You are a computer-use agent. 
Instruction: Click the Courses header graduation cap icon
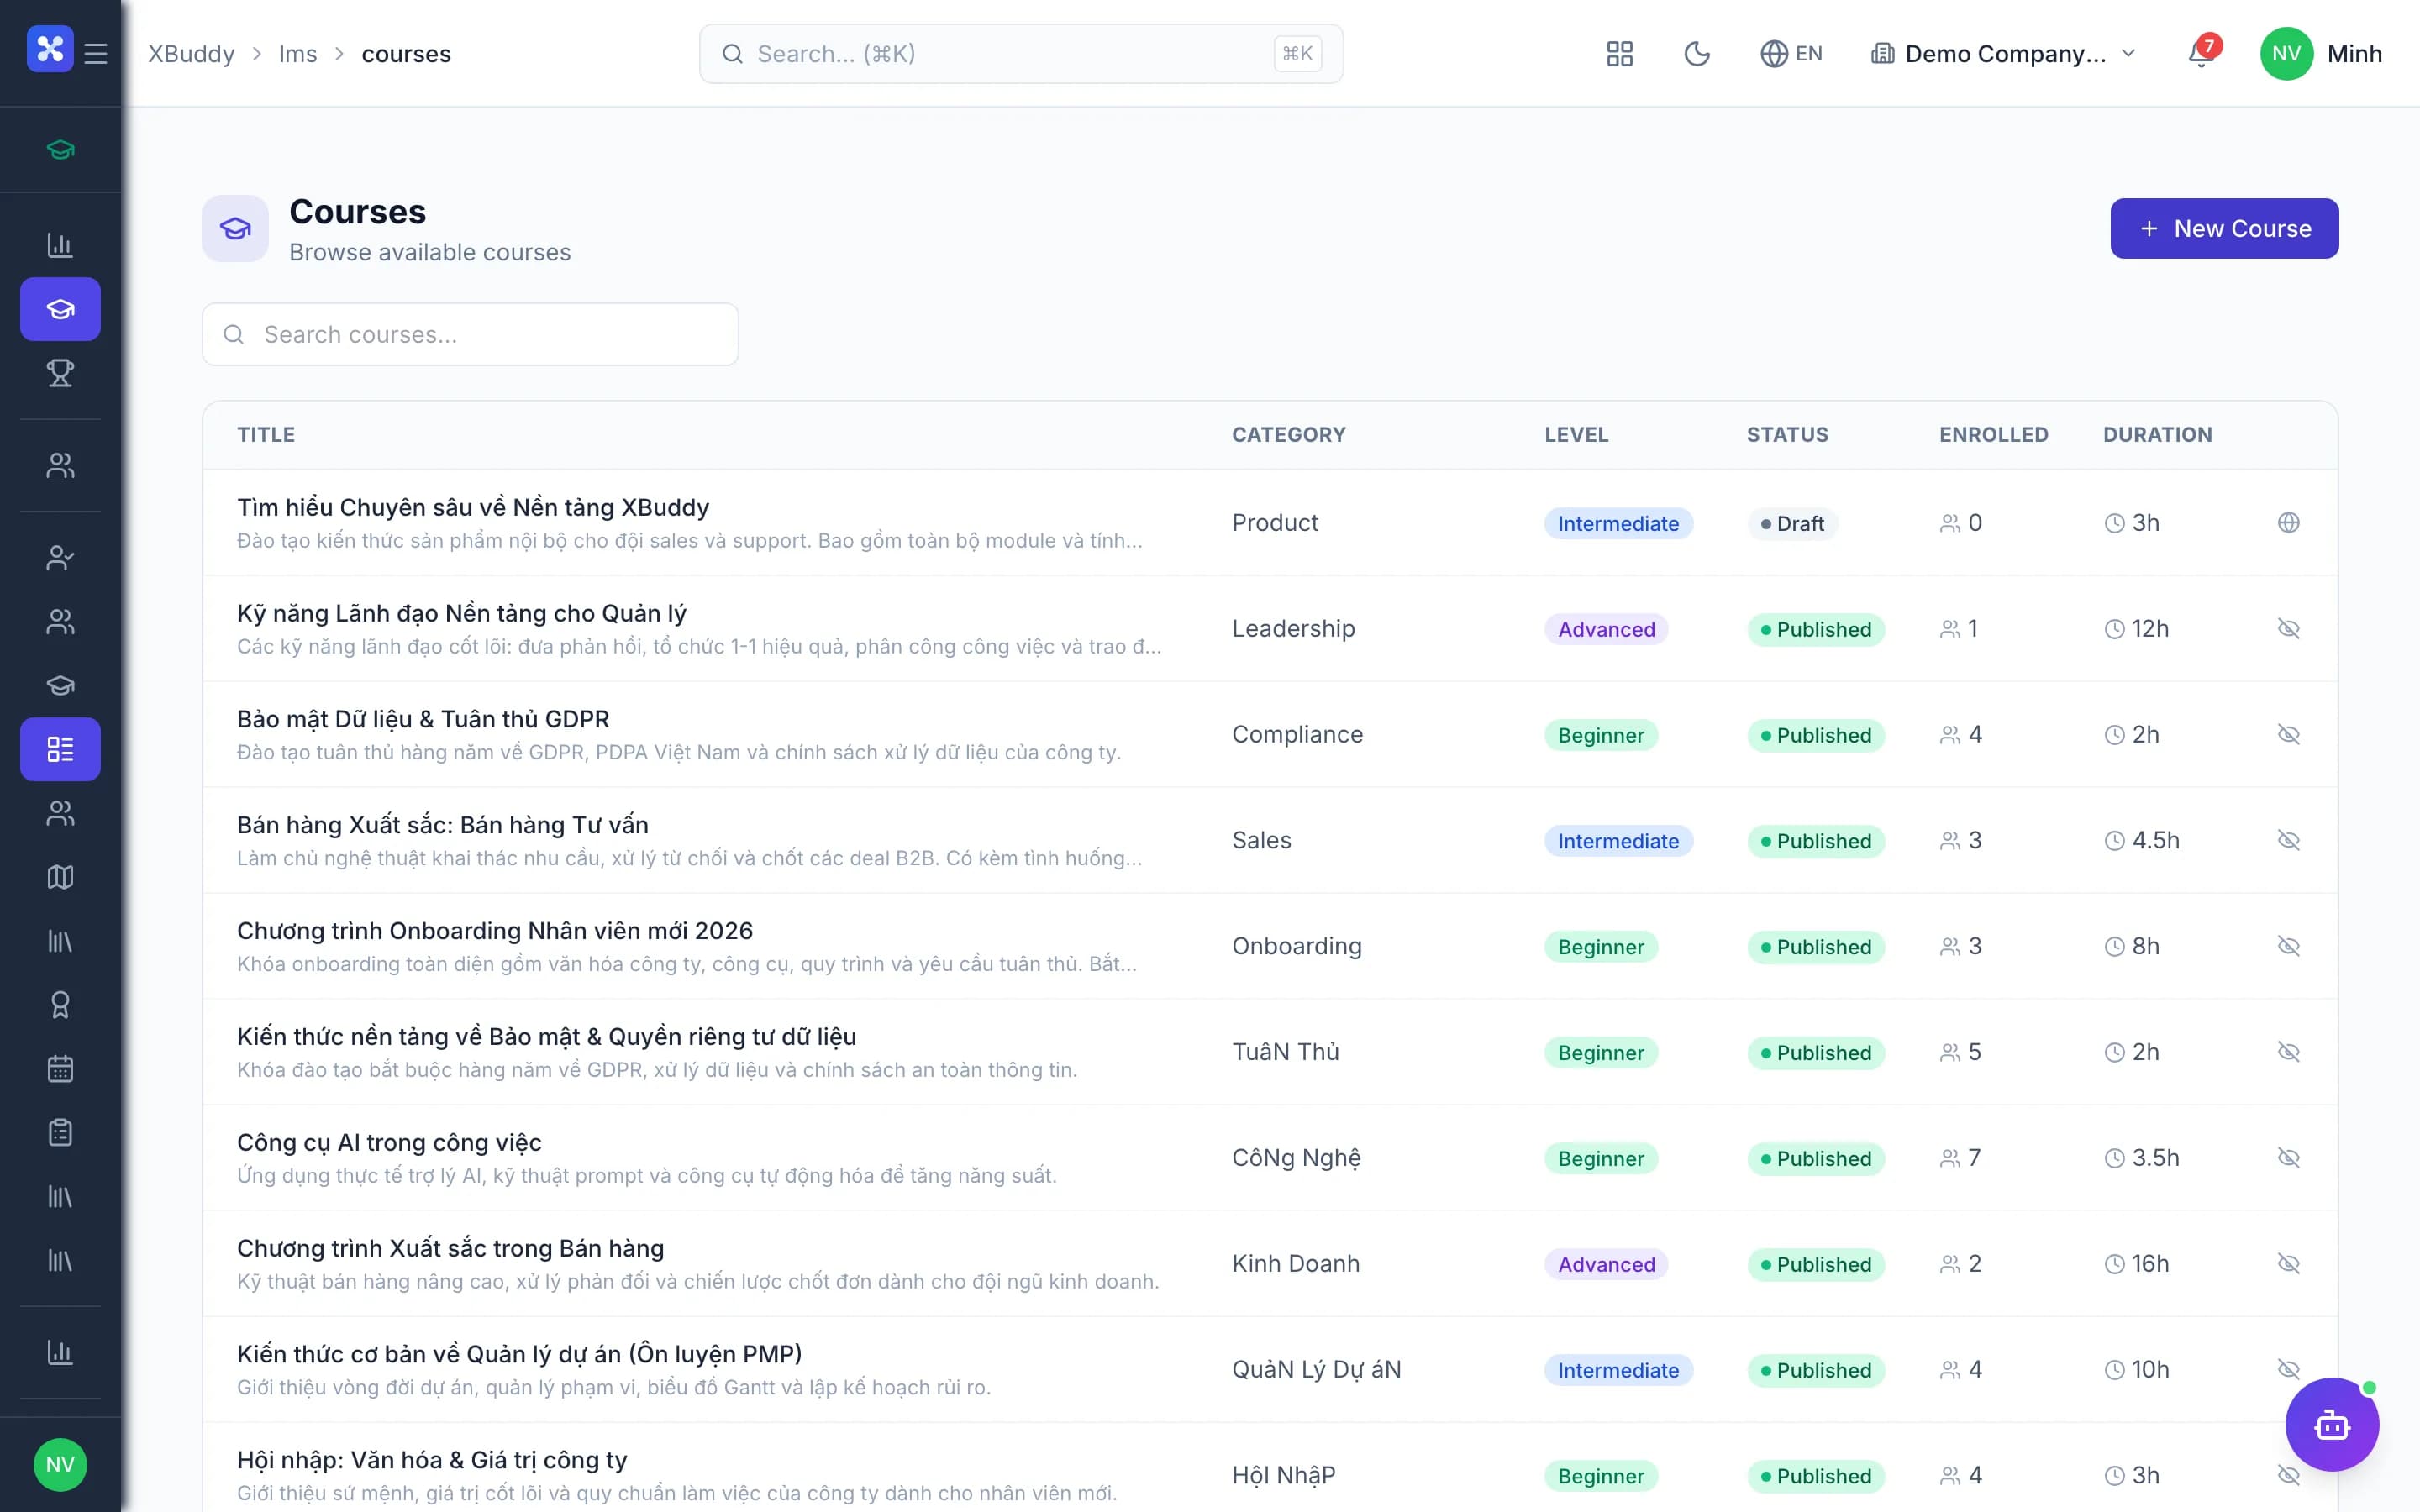235,229
